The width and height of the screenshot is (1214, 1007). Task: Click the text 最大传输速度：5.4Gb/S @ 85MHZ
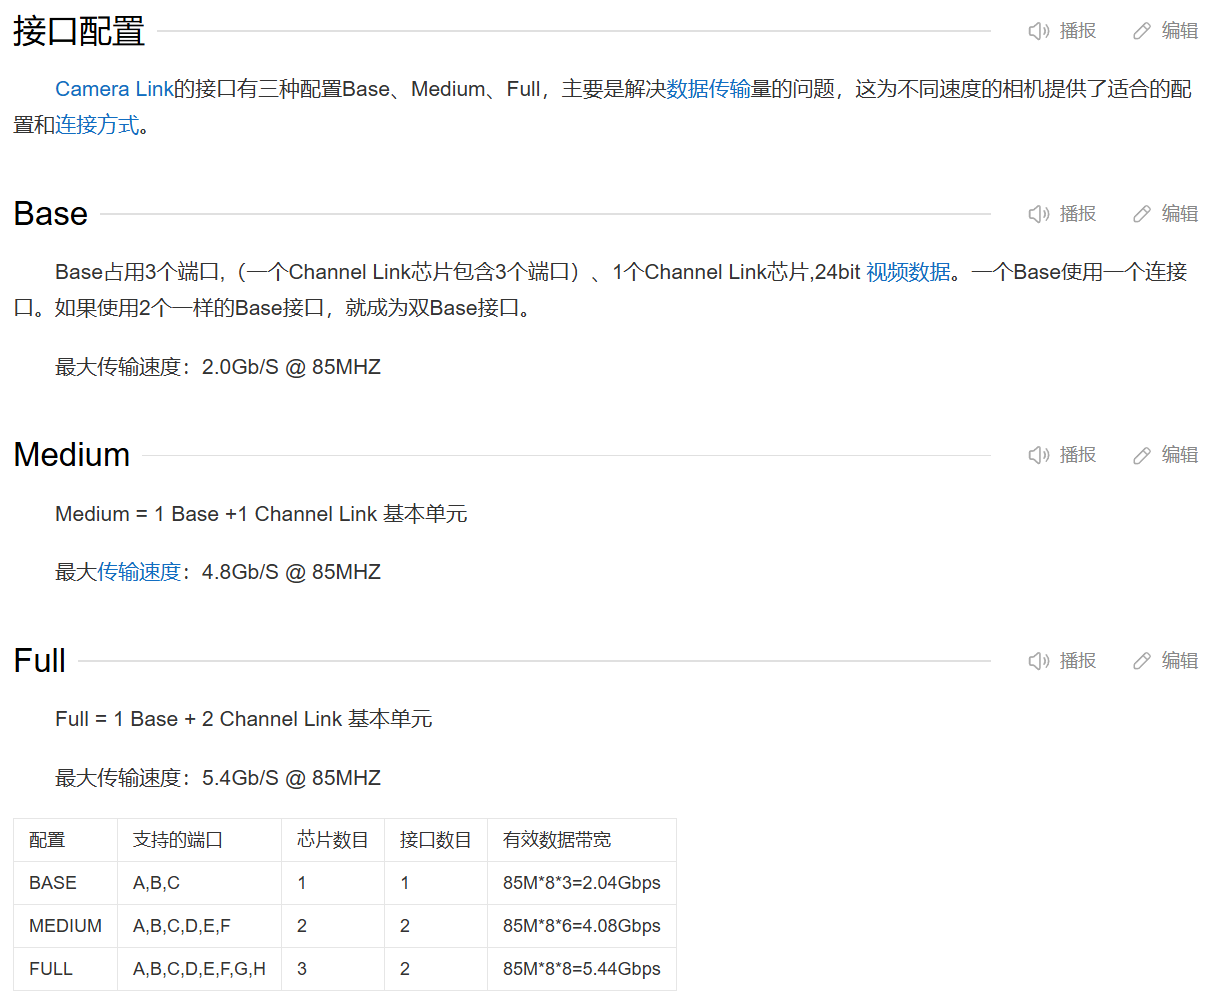click(218, 778)
